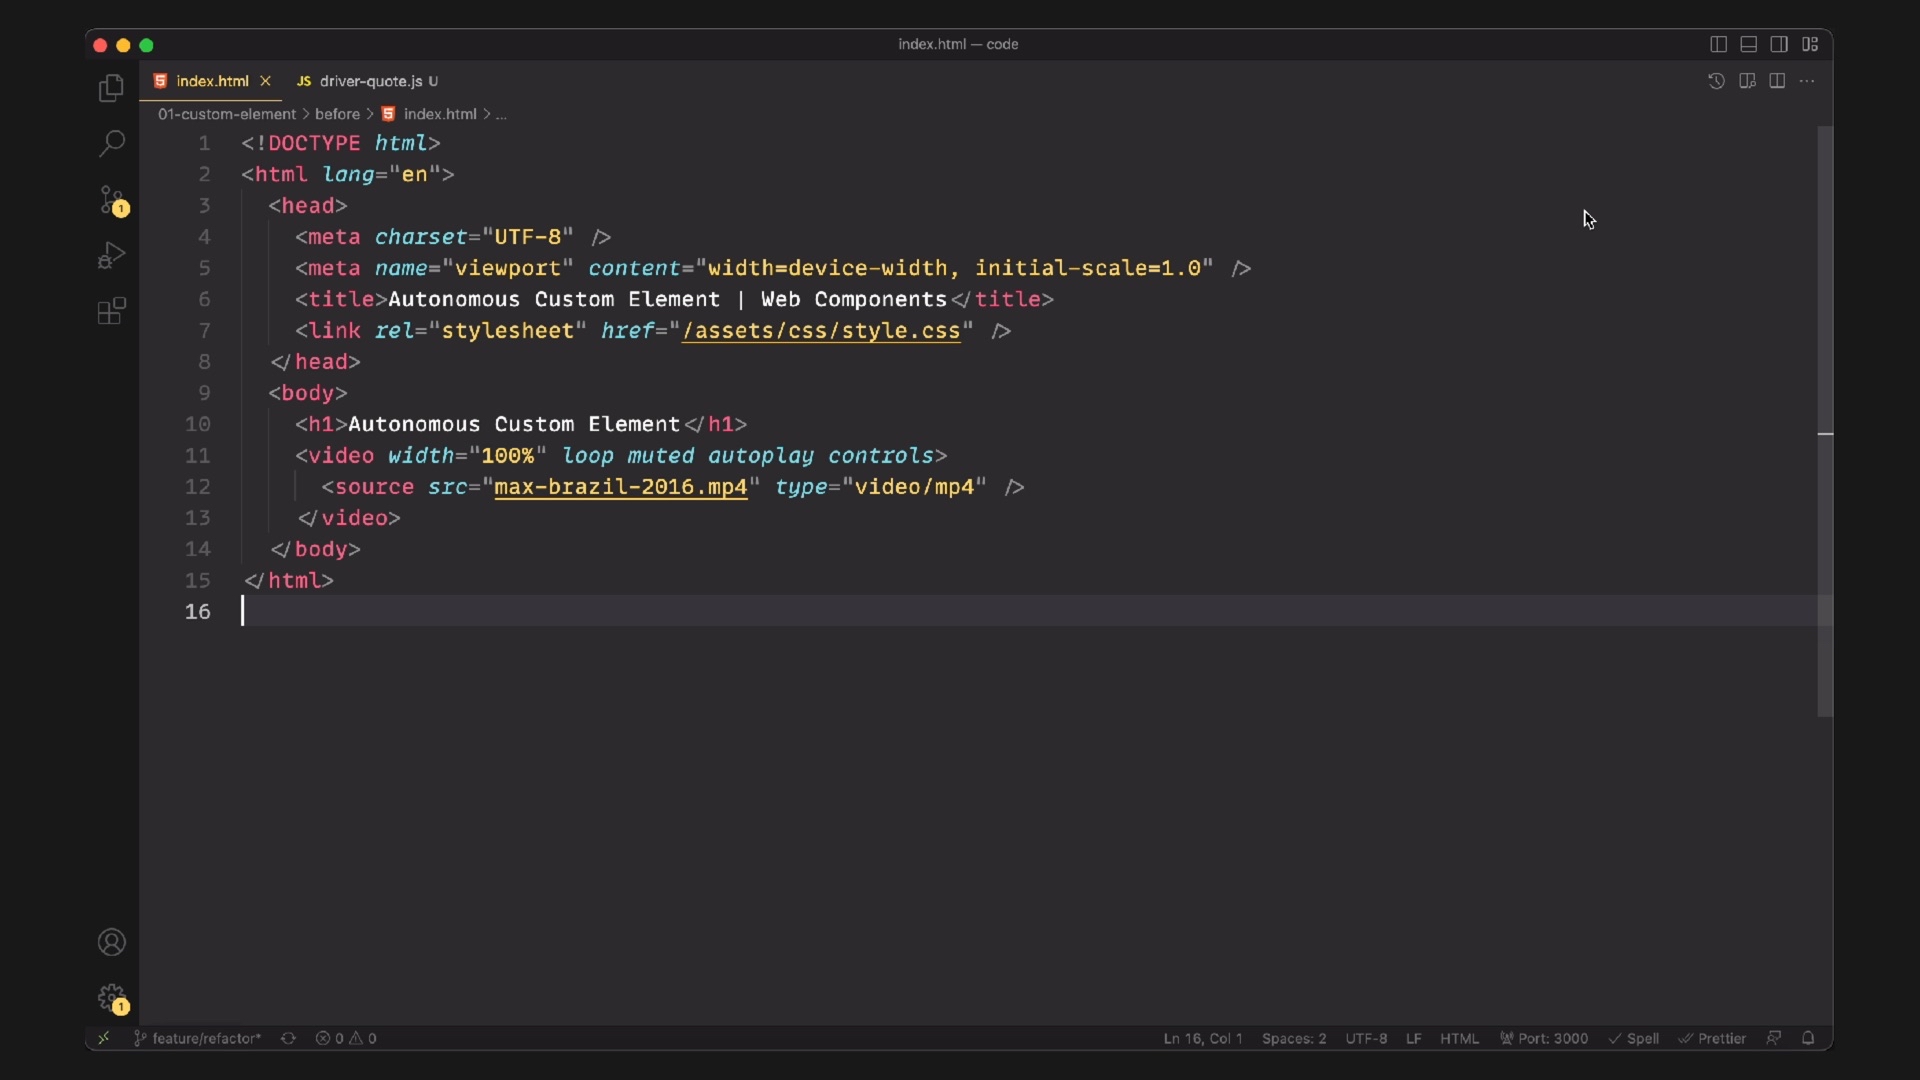Open the Spaces: 2 indentation selector
1920x1080 pixels.
click(x=1294, y=1038)
